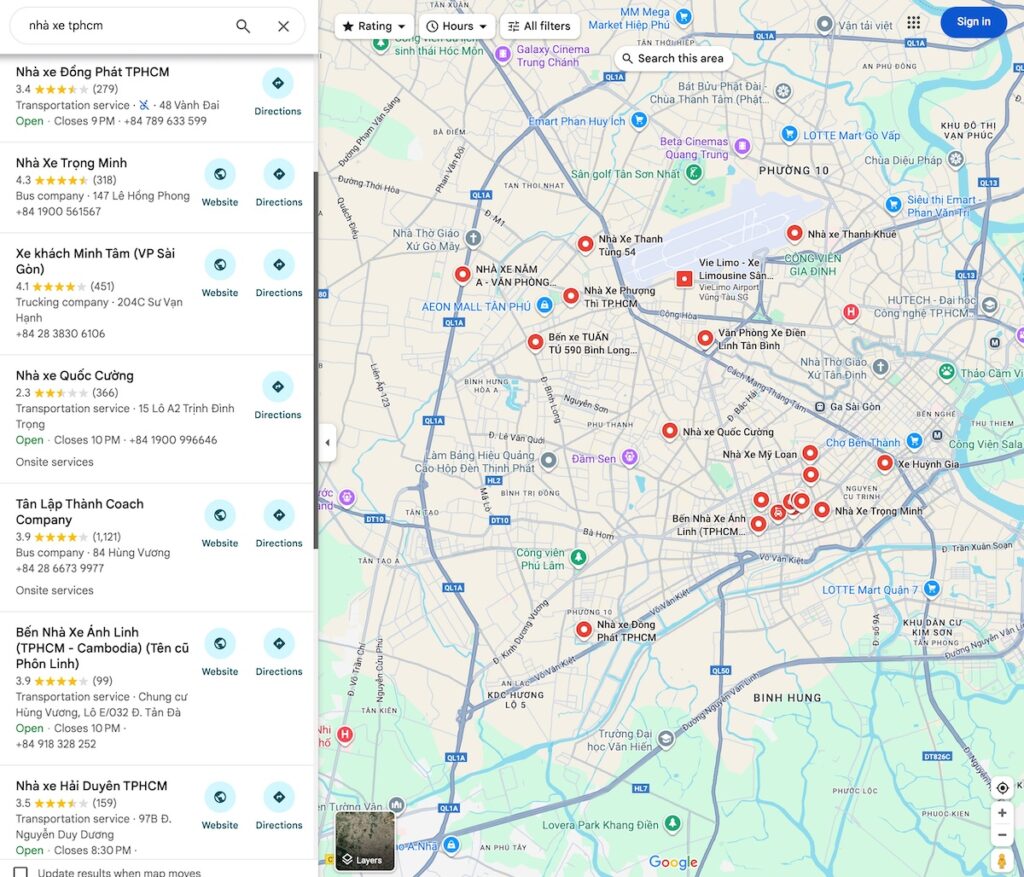The width and height of the screenshot is (1024, 877).
Task: Get directions to Nhà Xe Trọng Minh
Action: 279,184
